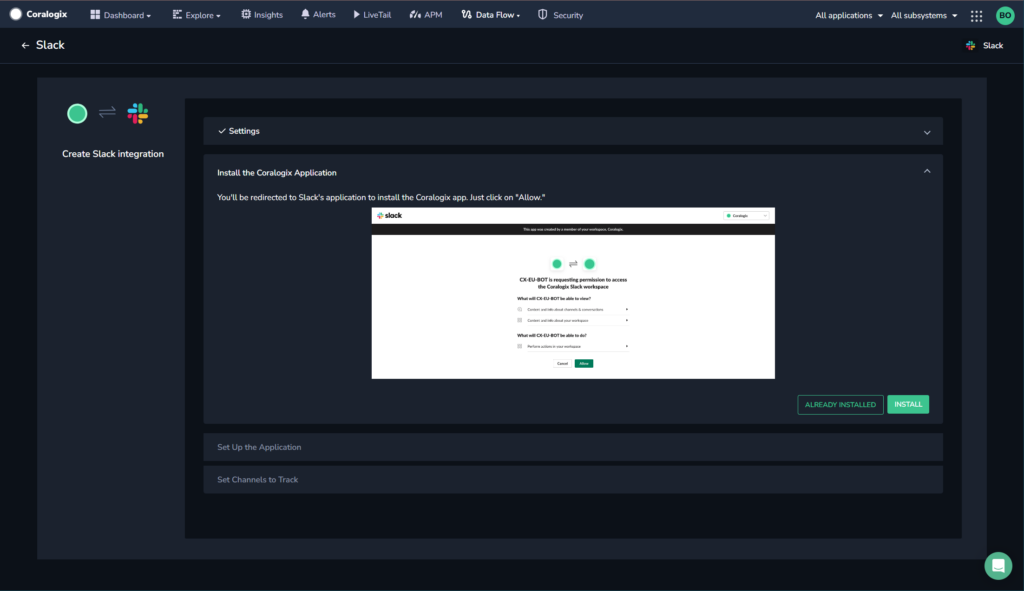Open the apps grid icon
This screenshot has width=1024, height=591.
coord(976,16)
